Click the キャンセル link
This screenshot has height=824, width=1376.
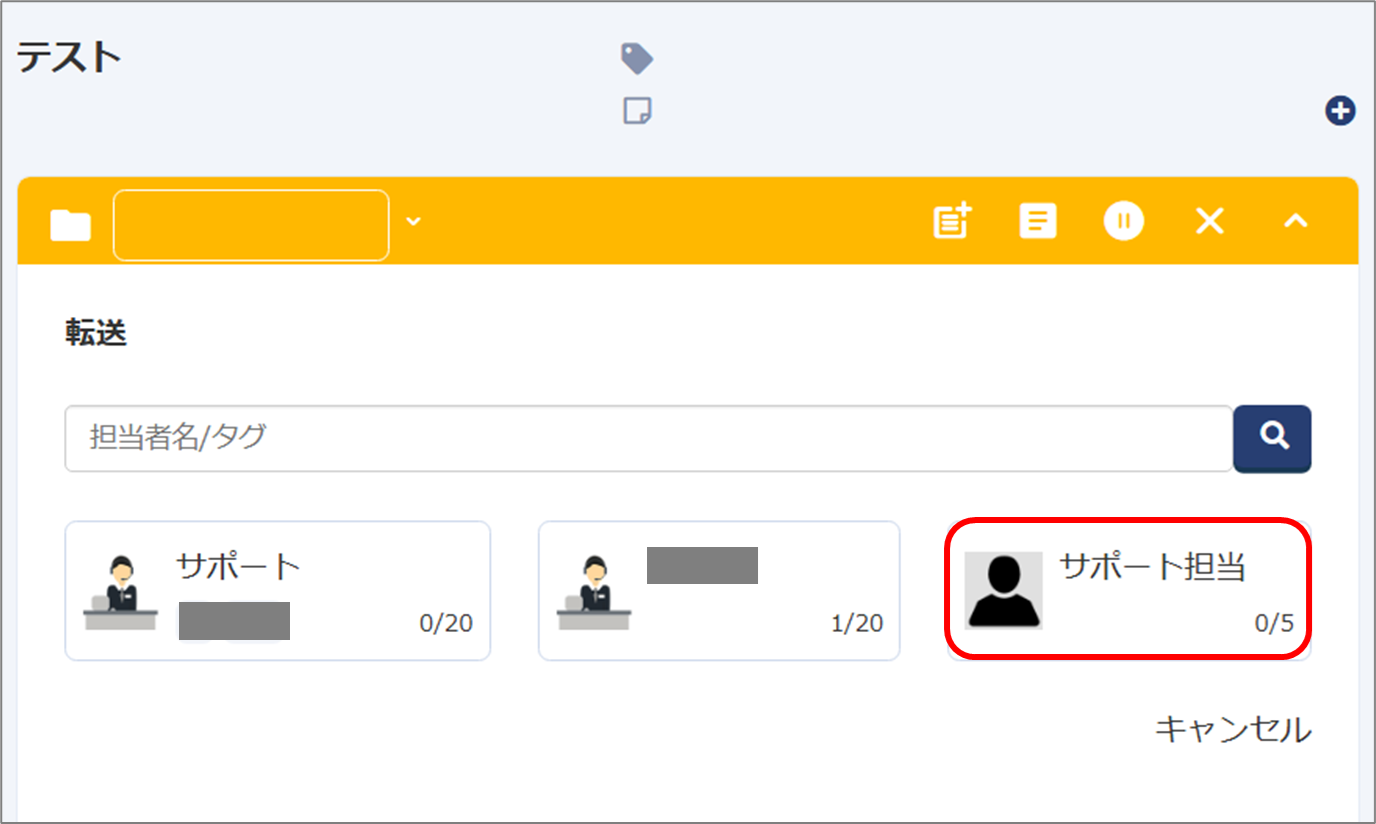pyautogui.click(x=1233, y=730)
